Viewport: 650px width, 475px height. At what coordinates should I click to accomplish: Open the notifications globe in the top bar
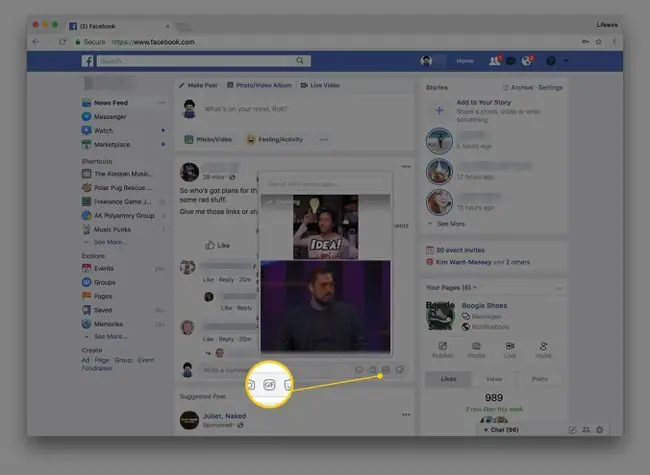(526, 61)
